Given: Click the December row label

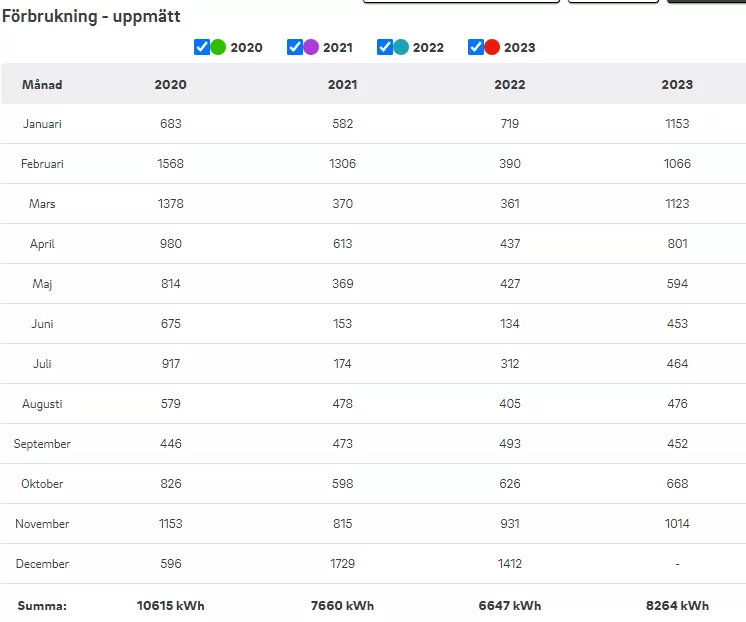Looking at the screenshot, I should (42, 564).
